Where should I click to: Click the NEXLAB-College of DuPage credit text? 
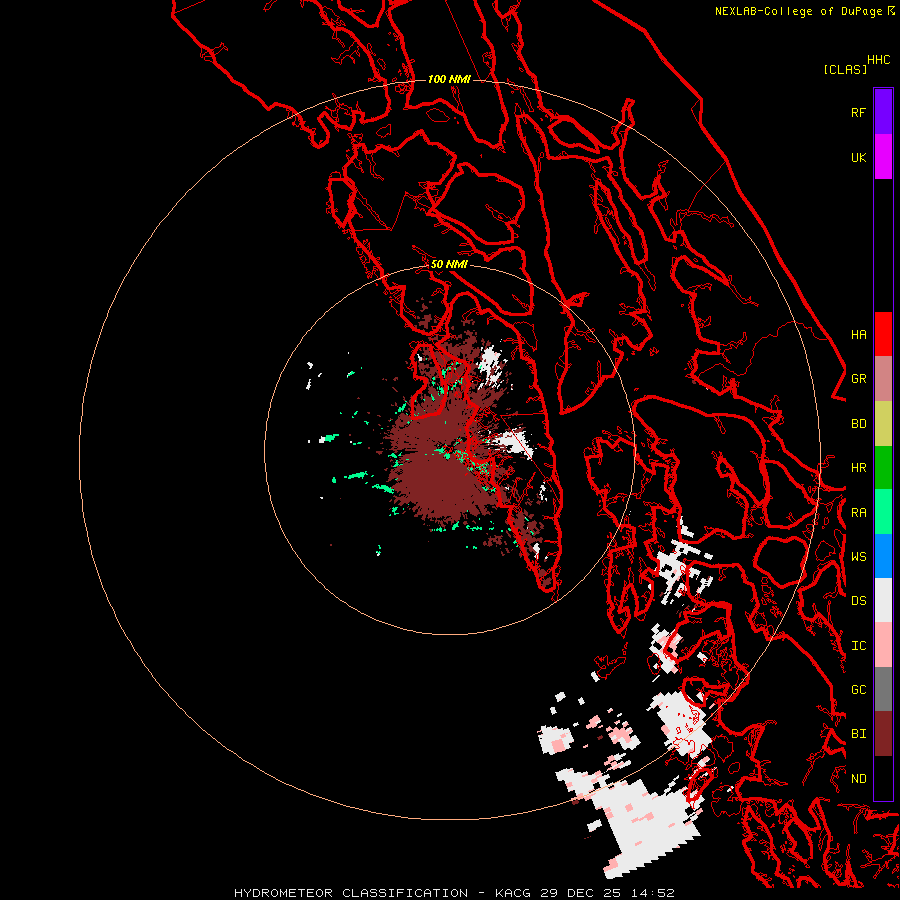tap(798, 11)
